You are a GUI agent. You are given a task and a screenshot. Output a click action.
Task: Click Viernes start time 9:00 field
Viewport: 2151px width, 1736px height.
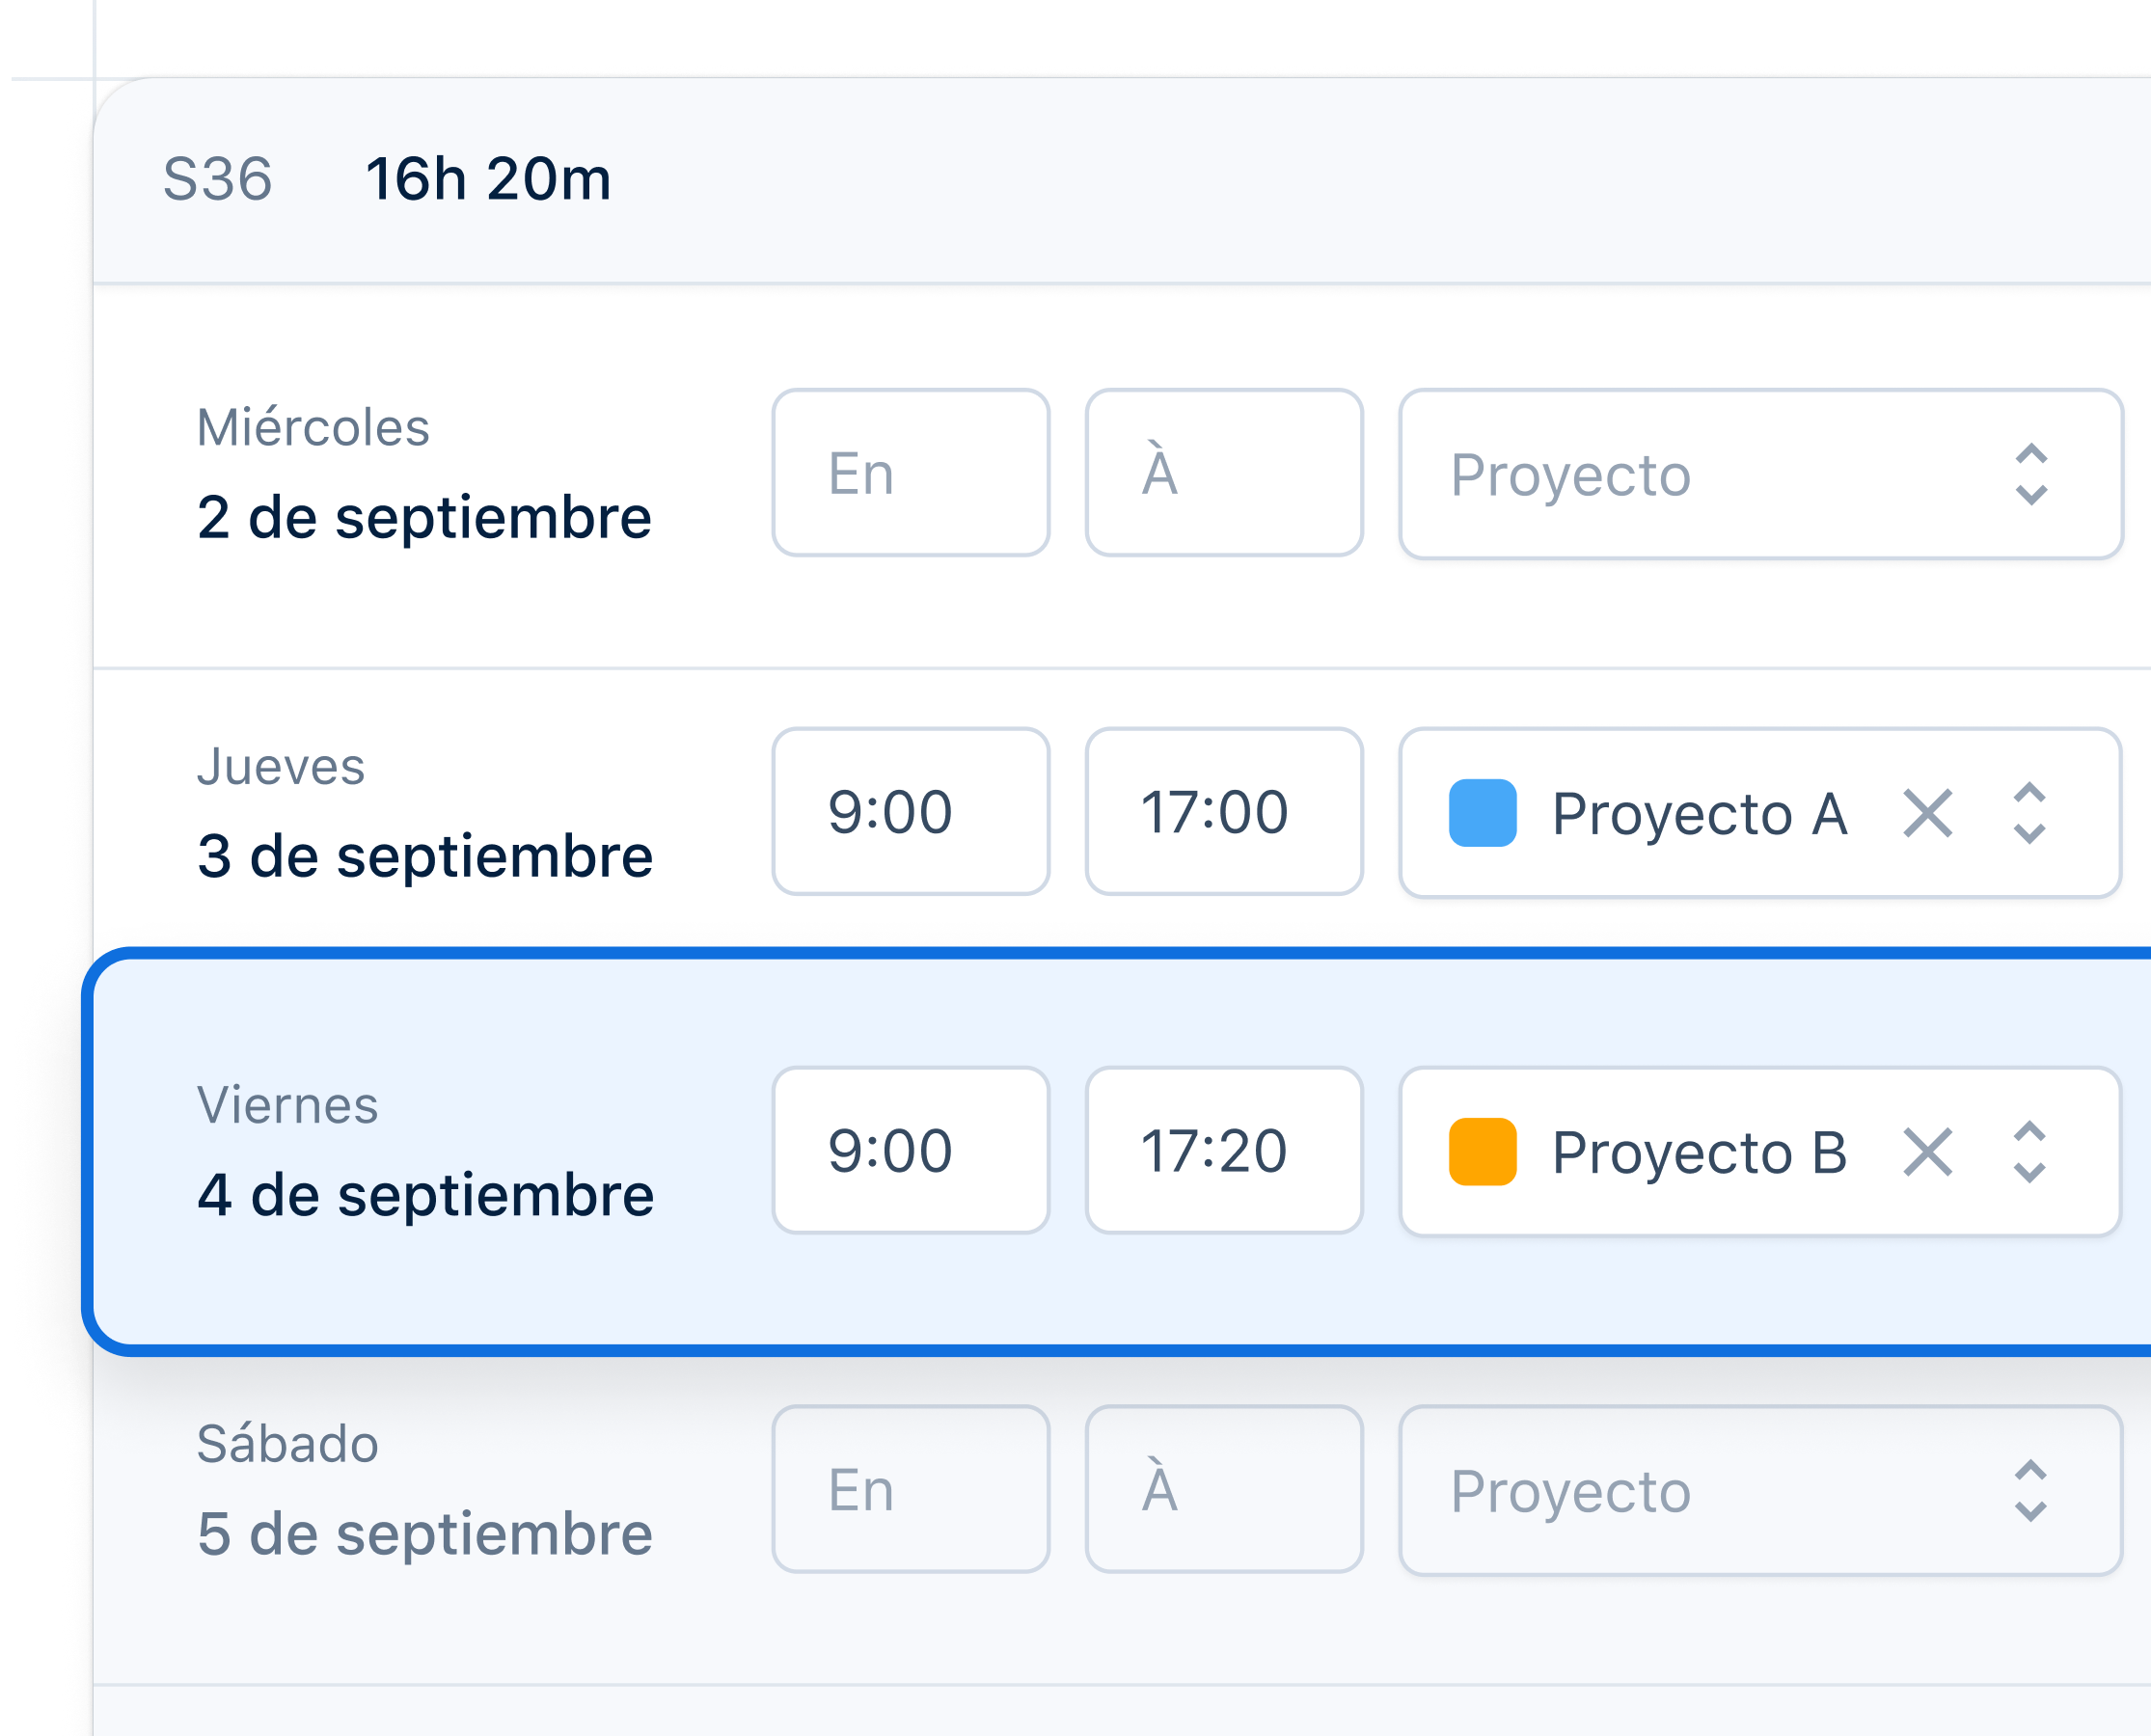910,1150
